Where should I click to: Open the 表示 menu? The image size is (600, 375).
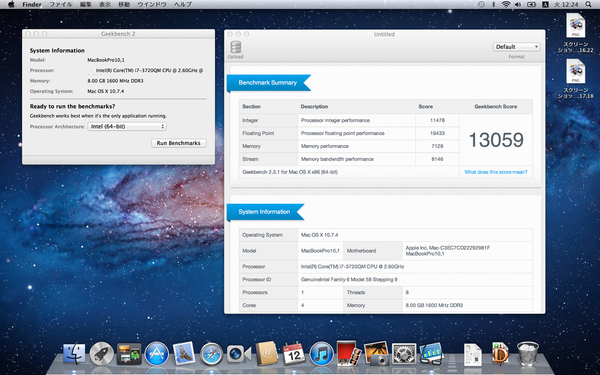click(x=105, y=4)
